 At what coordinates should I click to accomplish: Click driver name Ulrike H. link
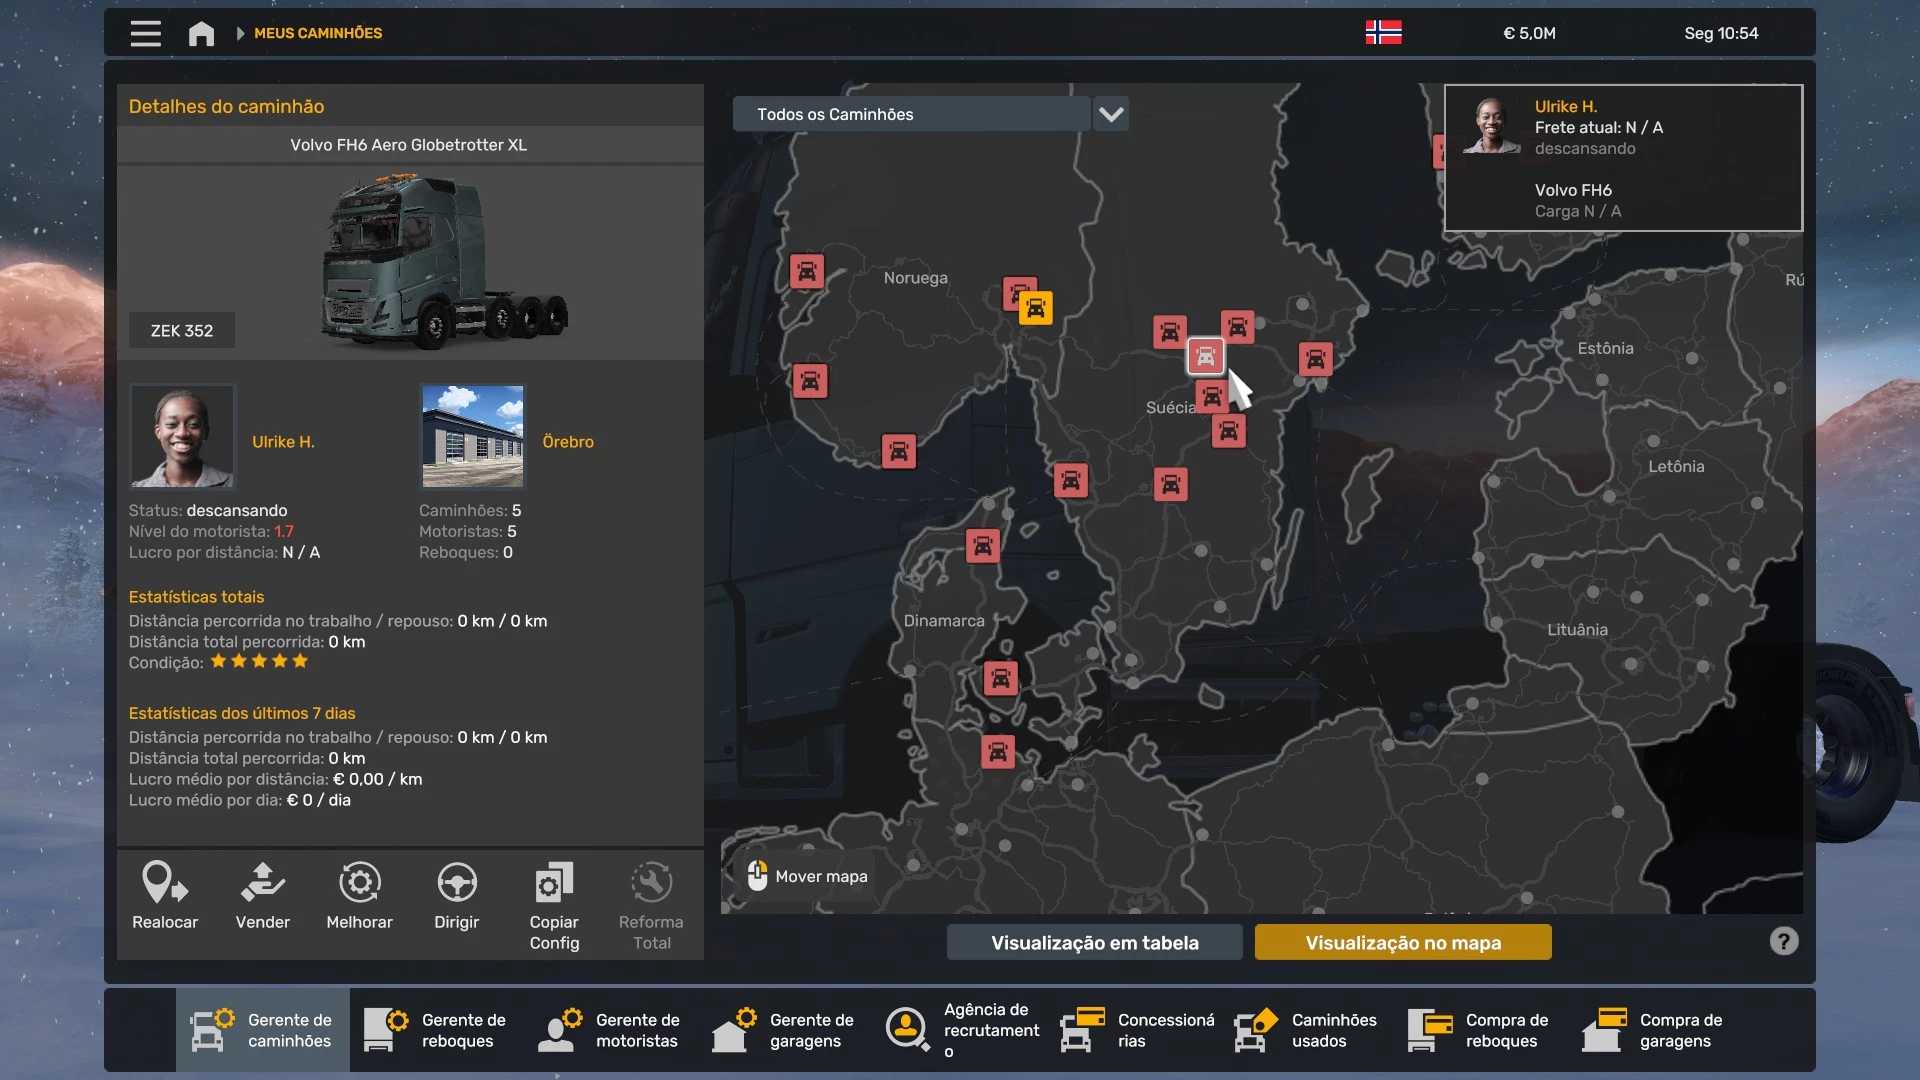coord(283,442)
